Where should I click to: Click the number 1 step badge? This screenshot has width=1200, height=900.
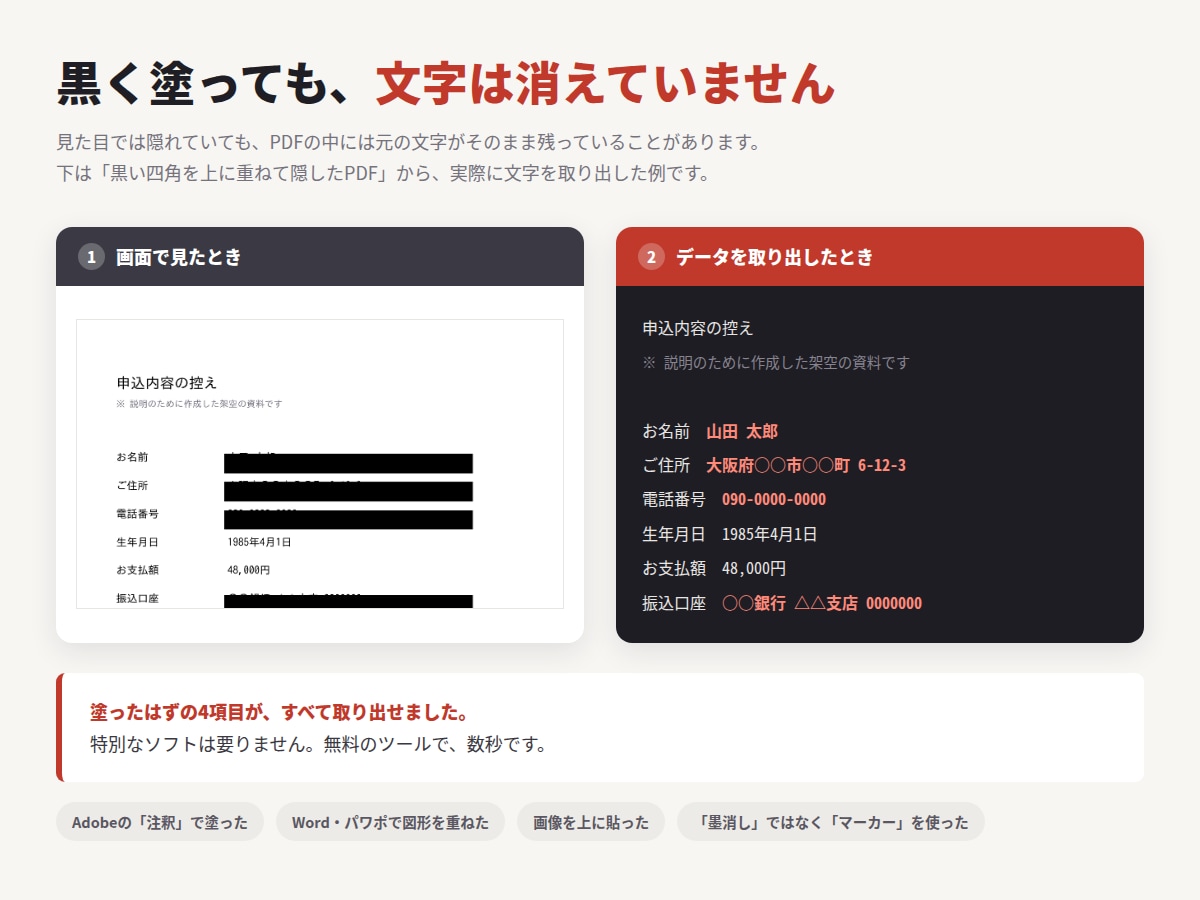91,257
